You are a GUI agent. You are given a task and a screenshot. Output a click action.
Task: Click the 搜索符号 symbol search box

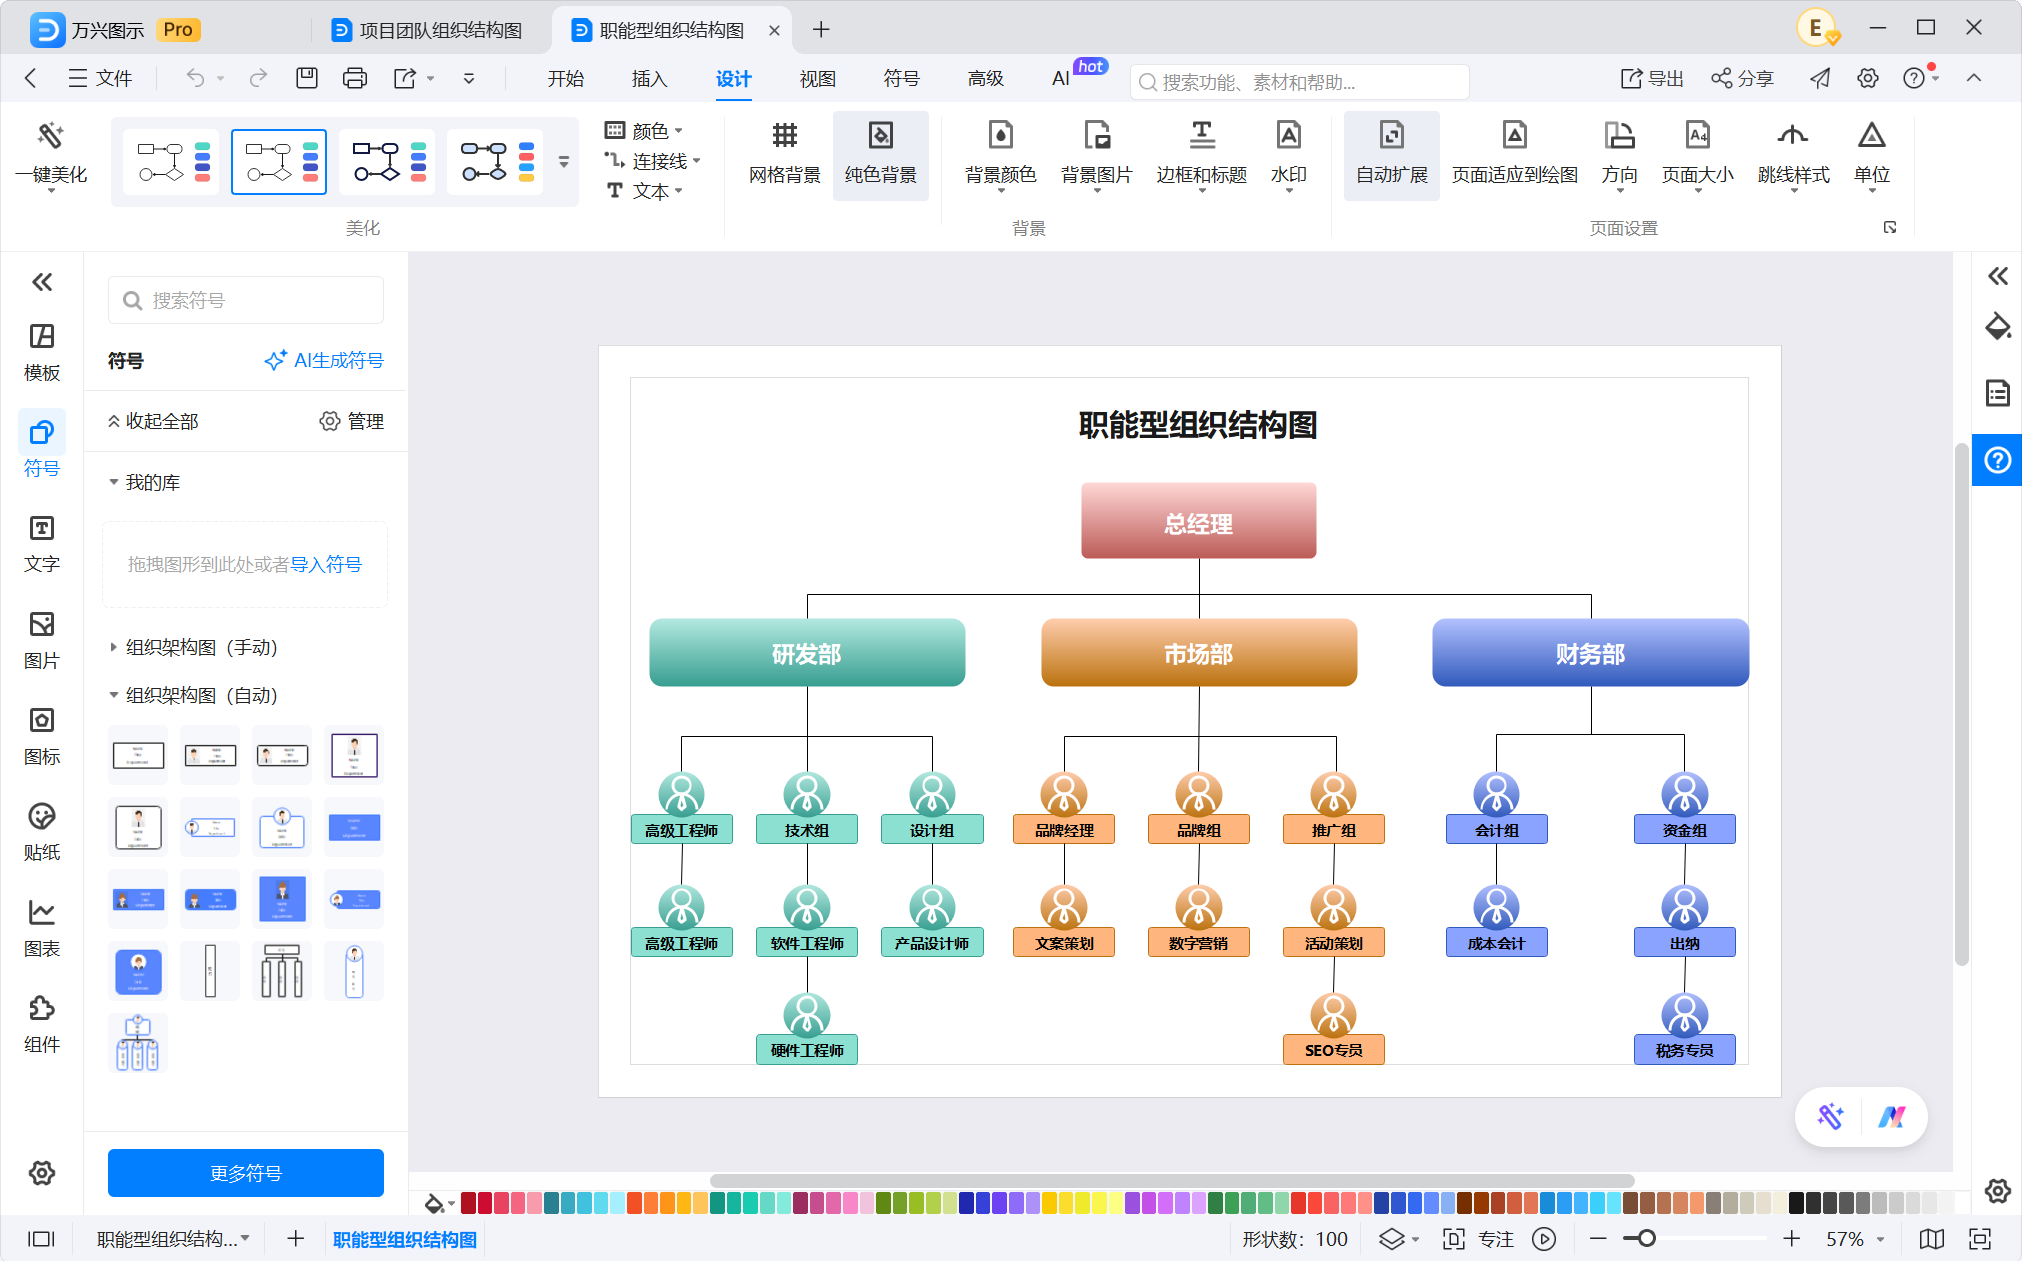246,301
